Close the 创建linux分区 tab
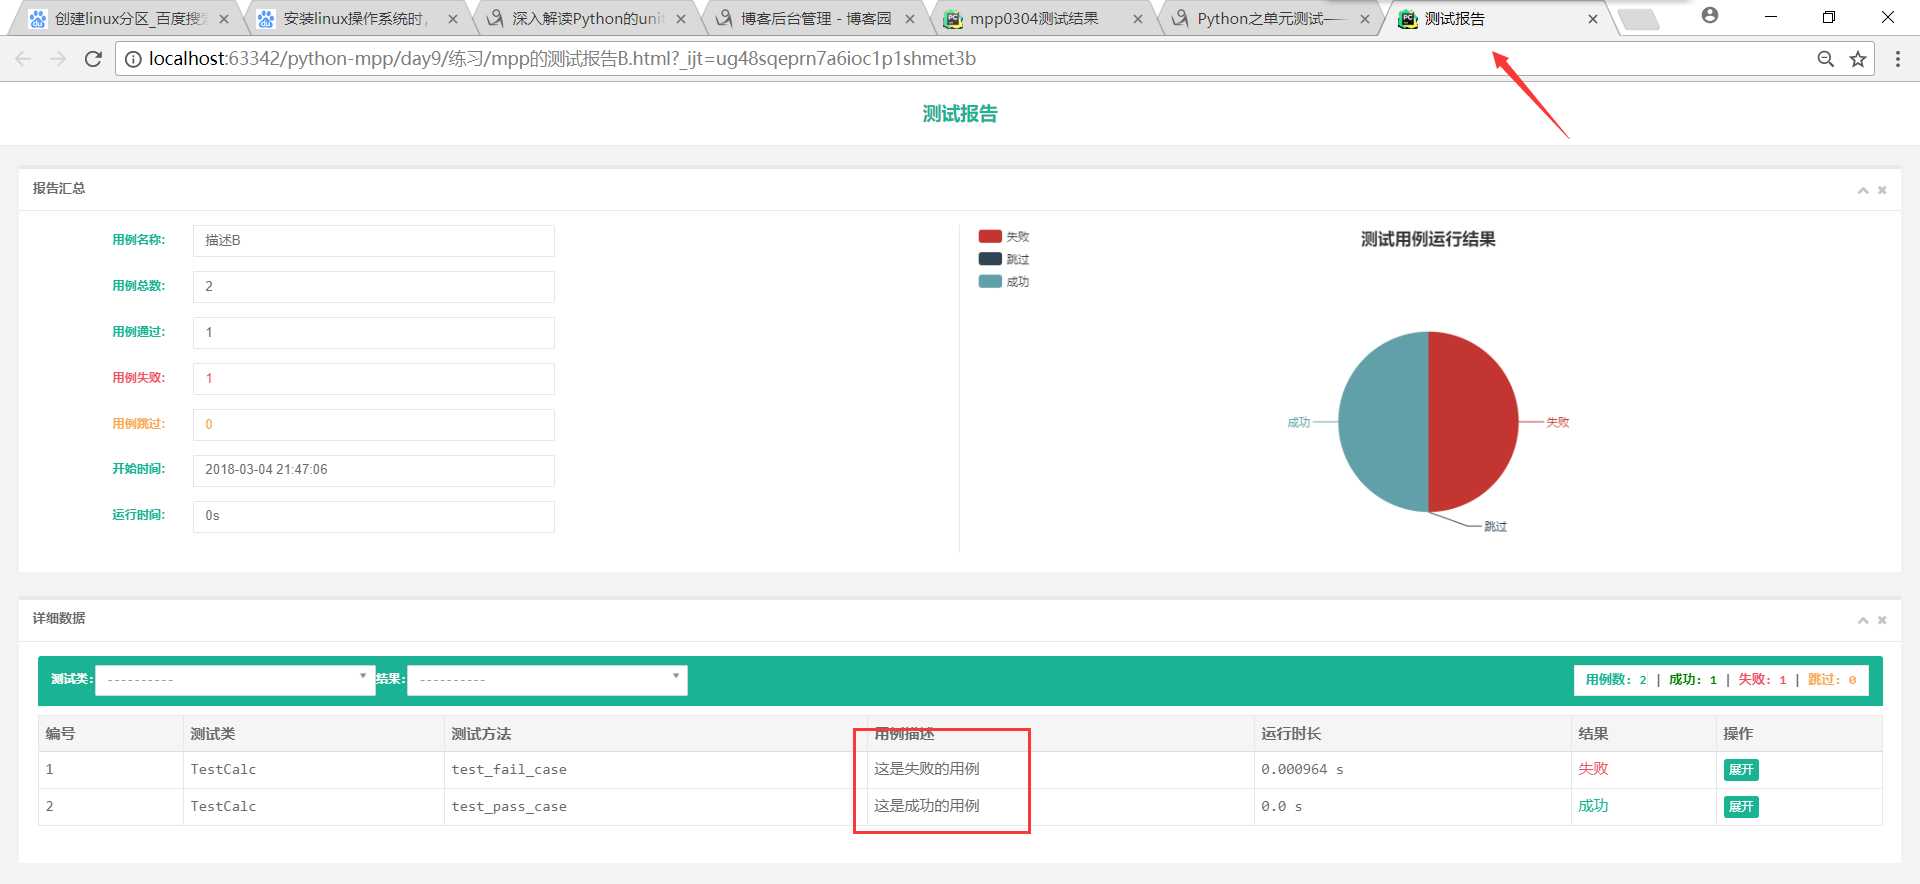 [224, 19]
